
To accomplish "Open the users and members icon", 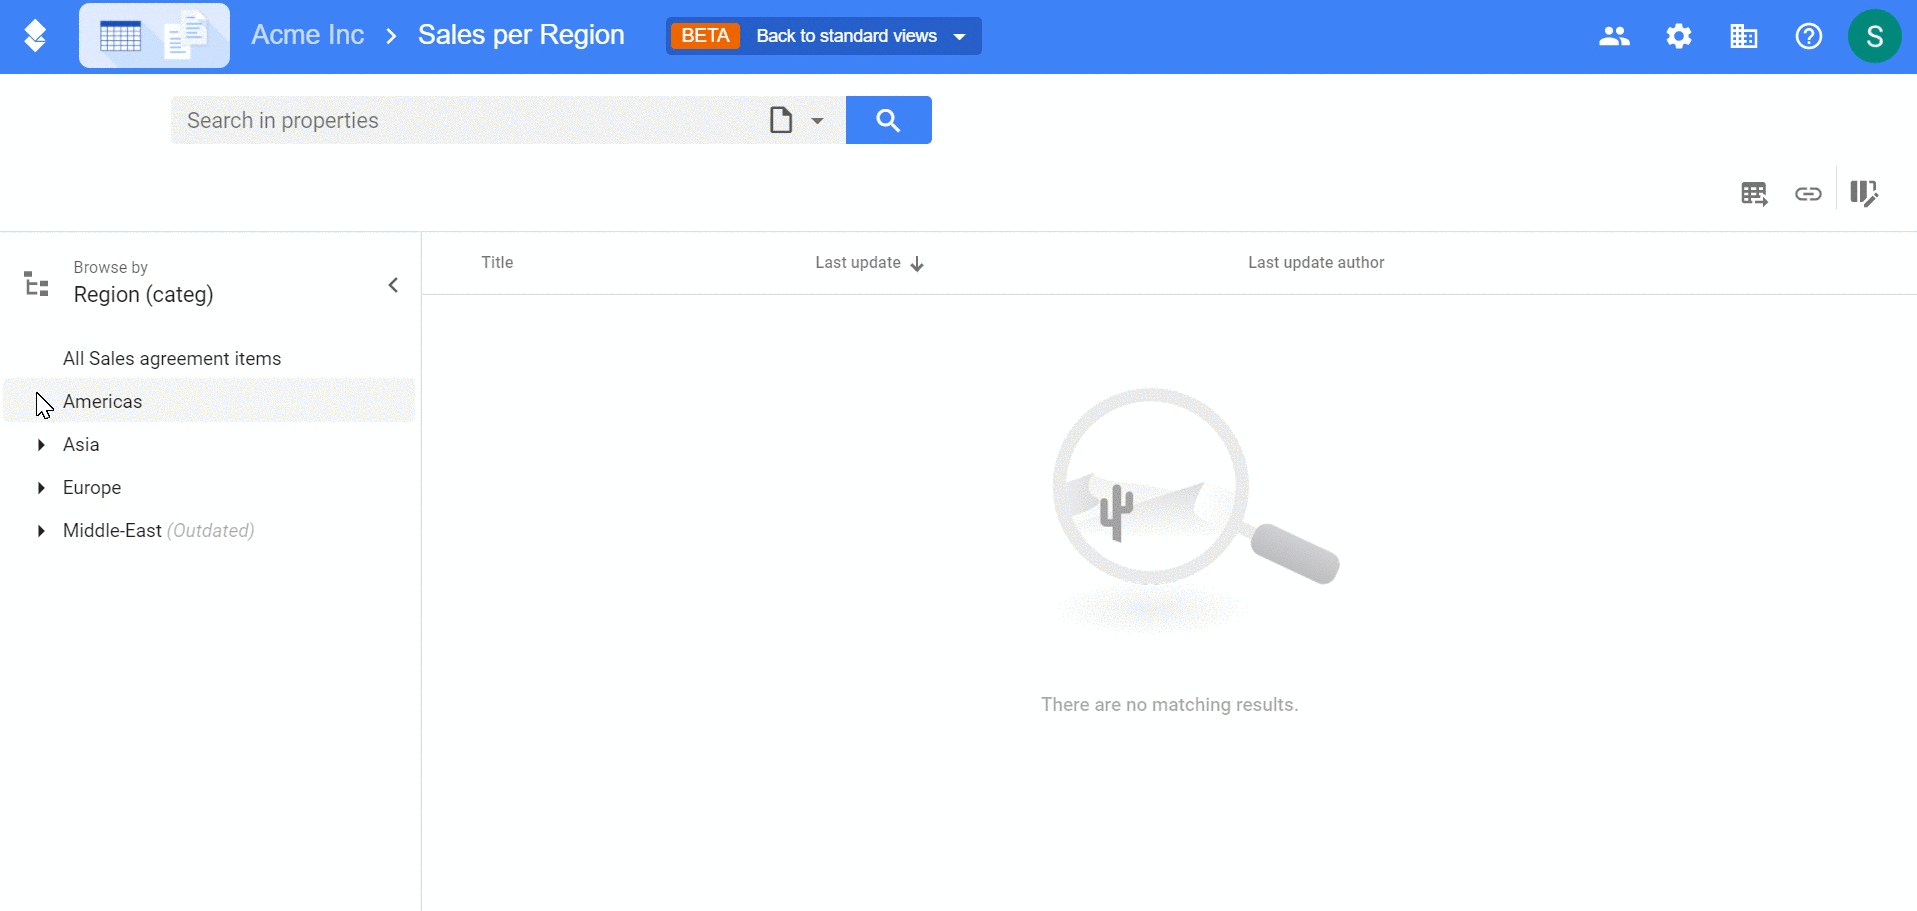I will pyautogui.click(x=1614, y=36).
